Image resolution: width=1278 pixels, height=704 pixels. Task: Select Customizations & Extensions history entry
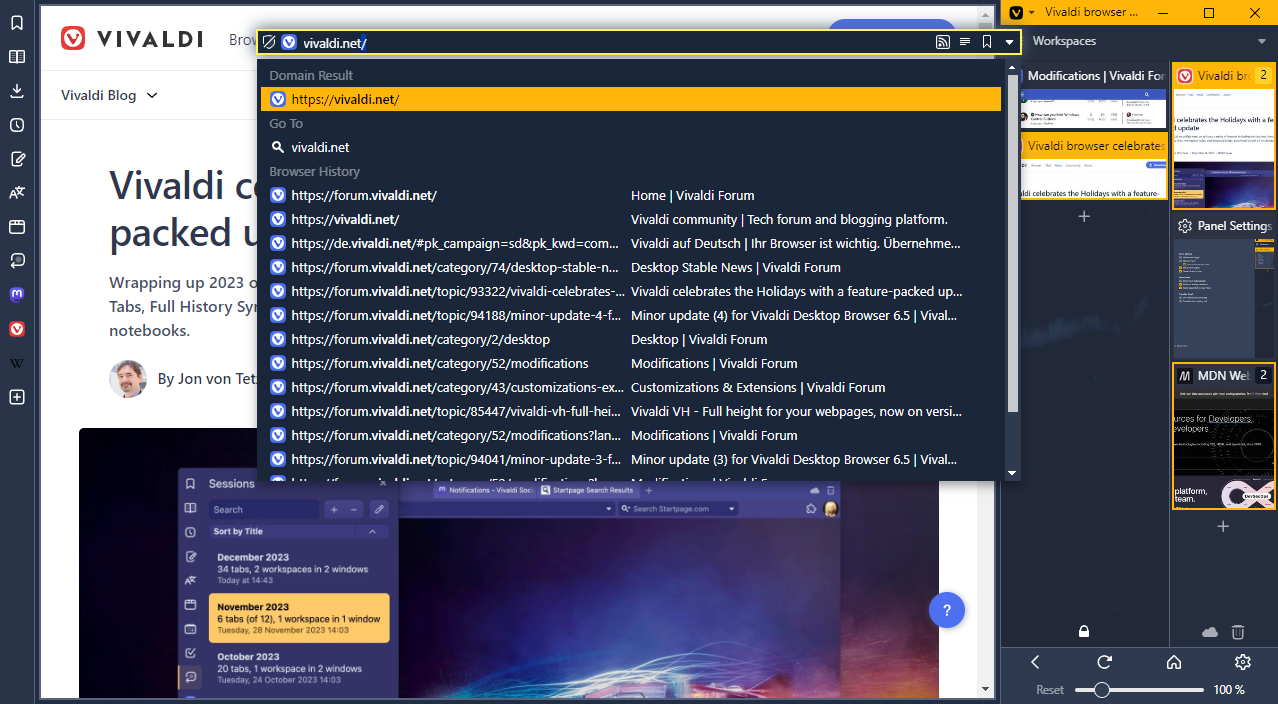(x=631, y=387)
